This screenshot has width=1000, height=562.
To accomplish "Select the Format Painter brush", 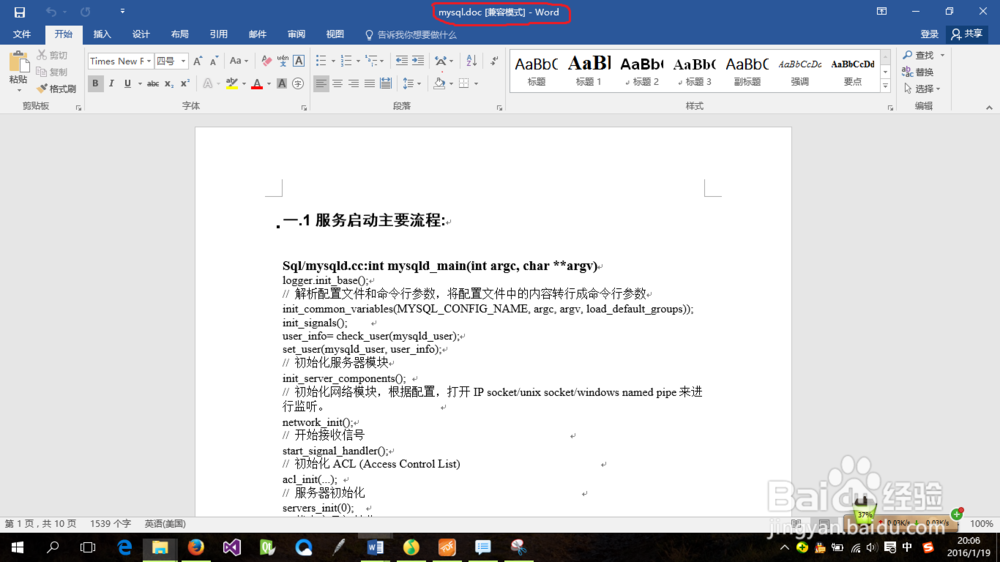I will pyautogui.click(x=56, y=89).
